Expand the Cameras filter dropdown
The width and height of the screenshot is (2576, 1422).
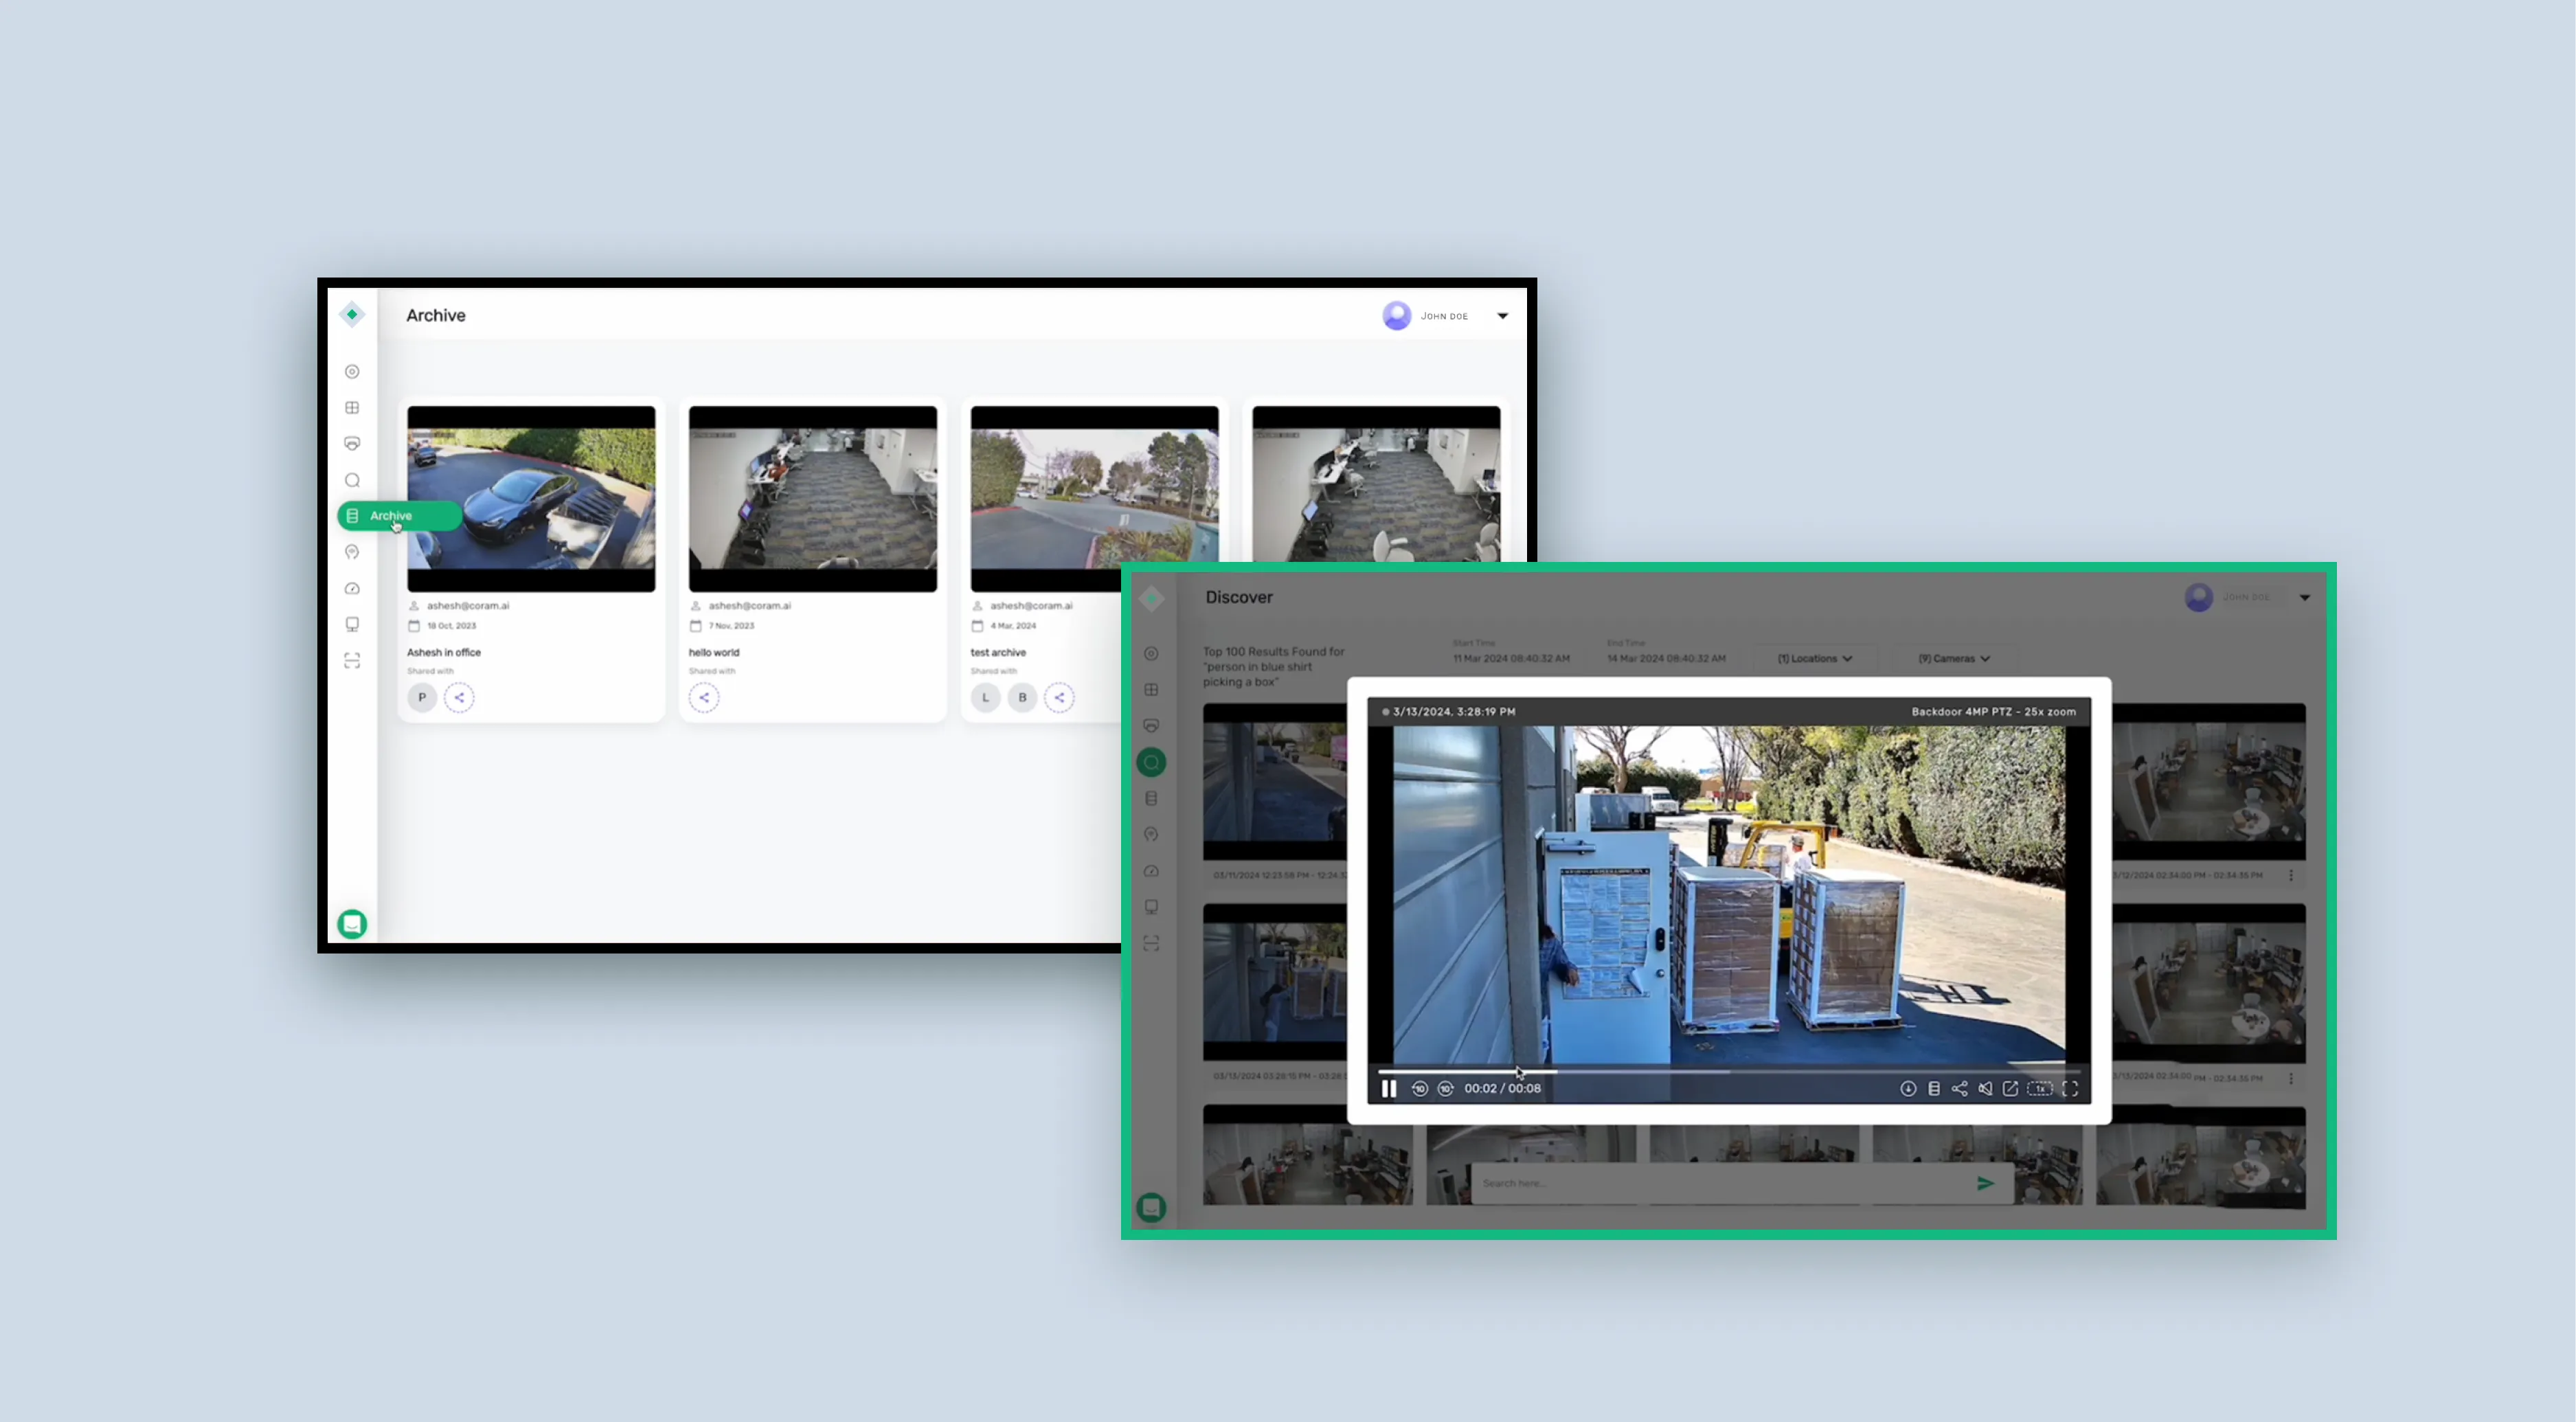[1953, 658]
